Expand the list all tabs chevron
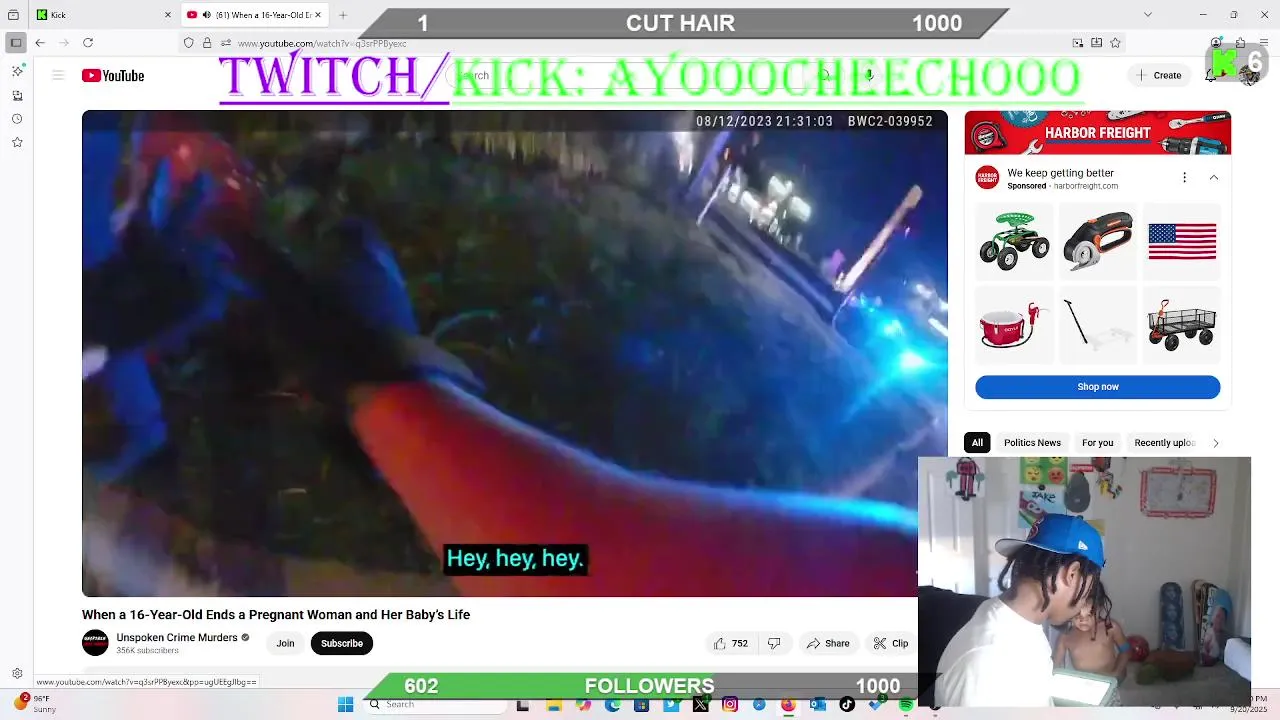The width and height of the screenshot is (1280, 720). tap(1148, 15)
